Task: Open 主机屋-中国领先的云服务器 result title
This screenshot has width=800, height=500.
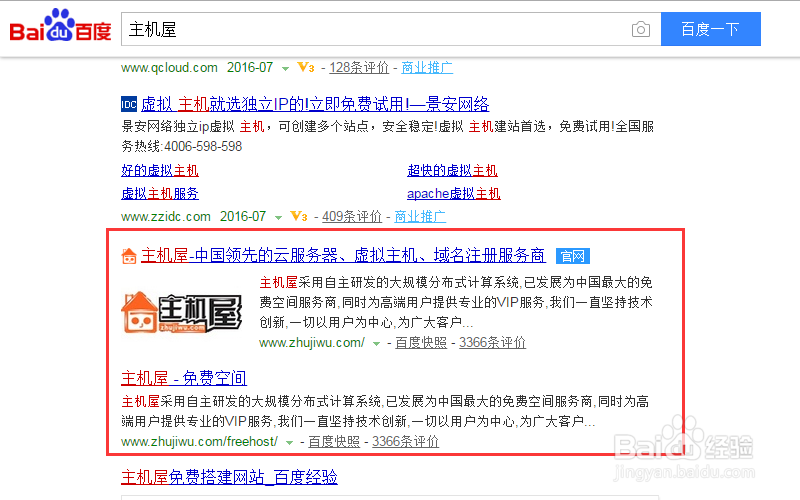Action: [x=343, y=255]
